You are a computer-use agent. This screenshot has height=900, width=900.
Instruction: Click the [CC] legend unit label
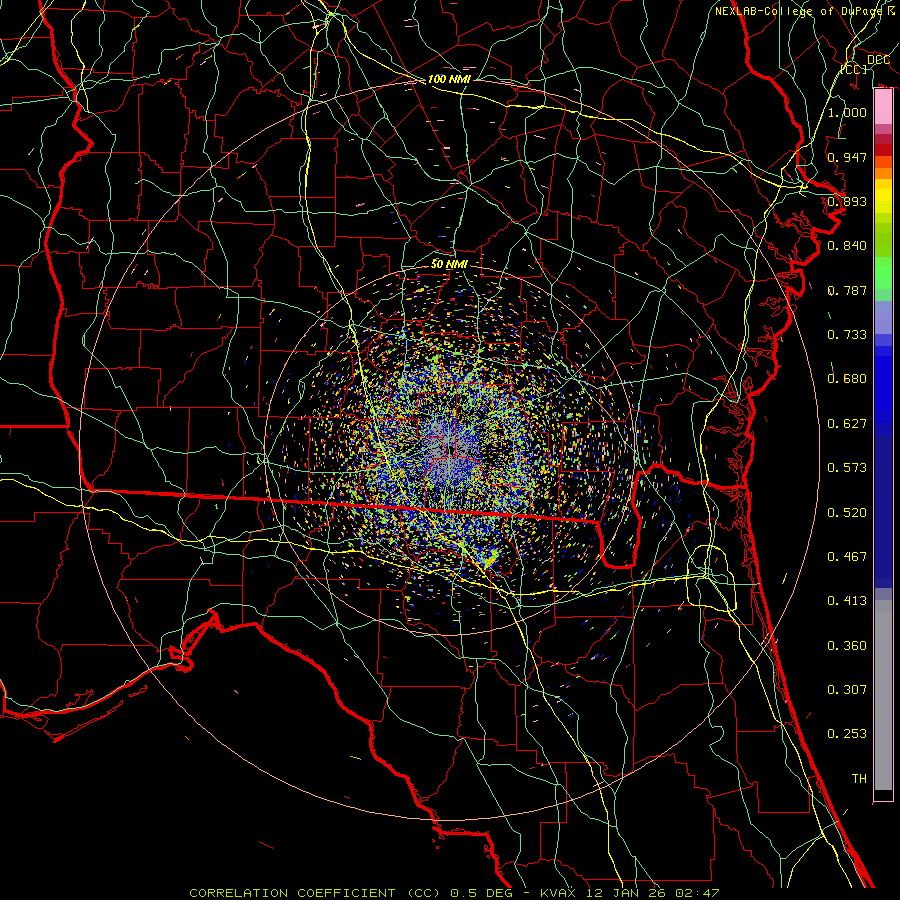coord(854,69)
